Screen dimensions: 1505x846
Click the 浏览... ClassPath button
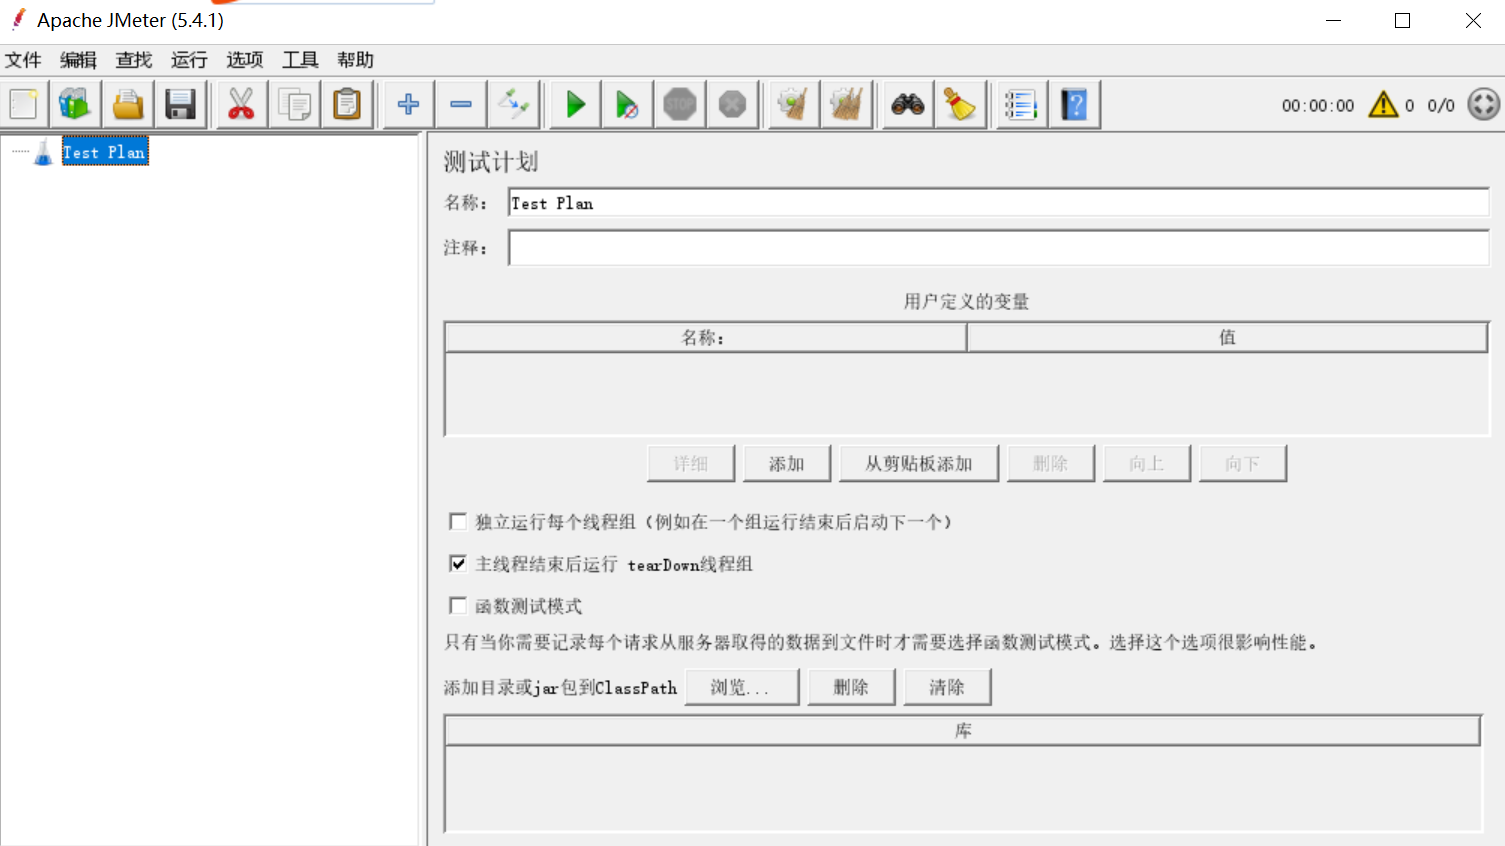[741, 687]
